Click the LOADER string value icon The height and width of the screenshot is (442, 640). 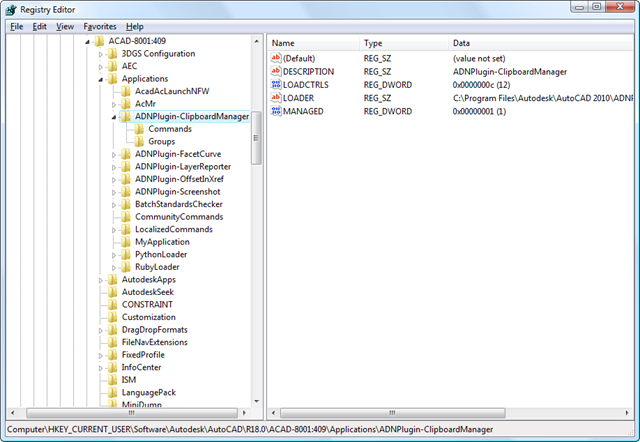coord(276,98)
